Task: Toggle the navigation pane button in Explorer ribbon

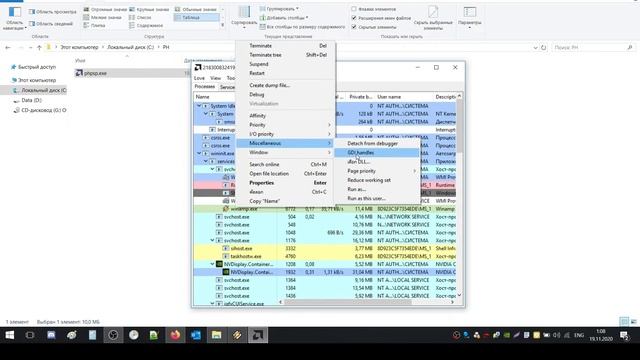Action: [x=14, y=18]
